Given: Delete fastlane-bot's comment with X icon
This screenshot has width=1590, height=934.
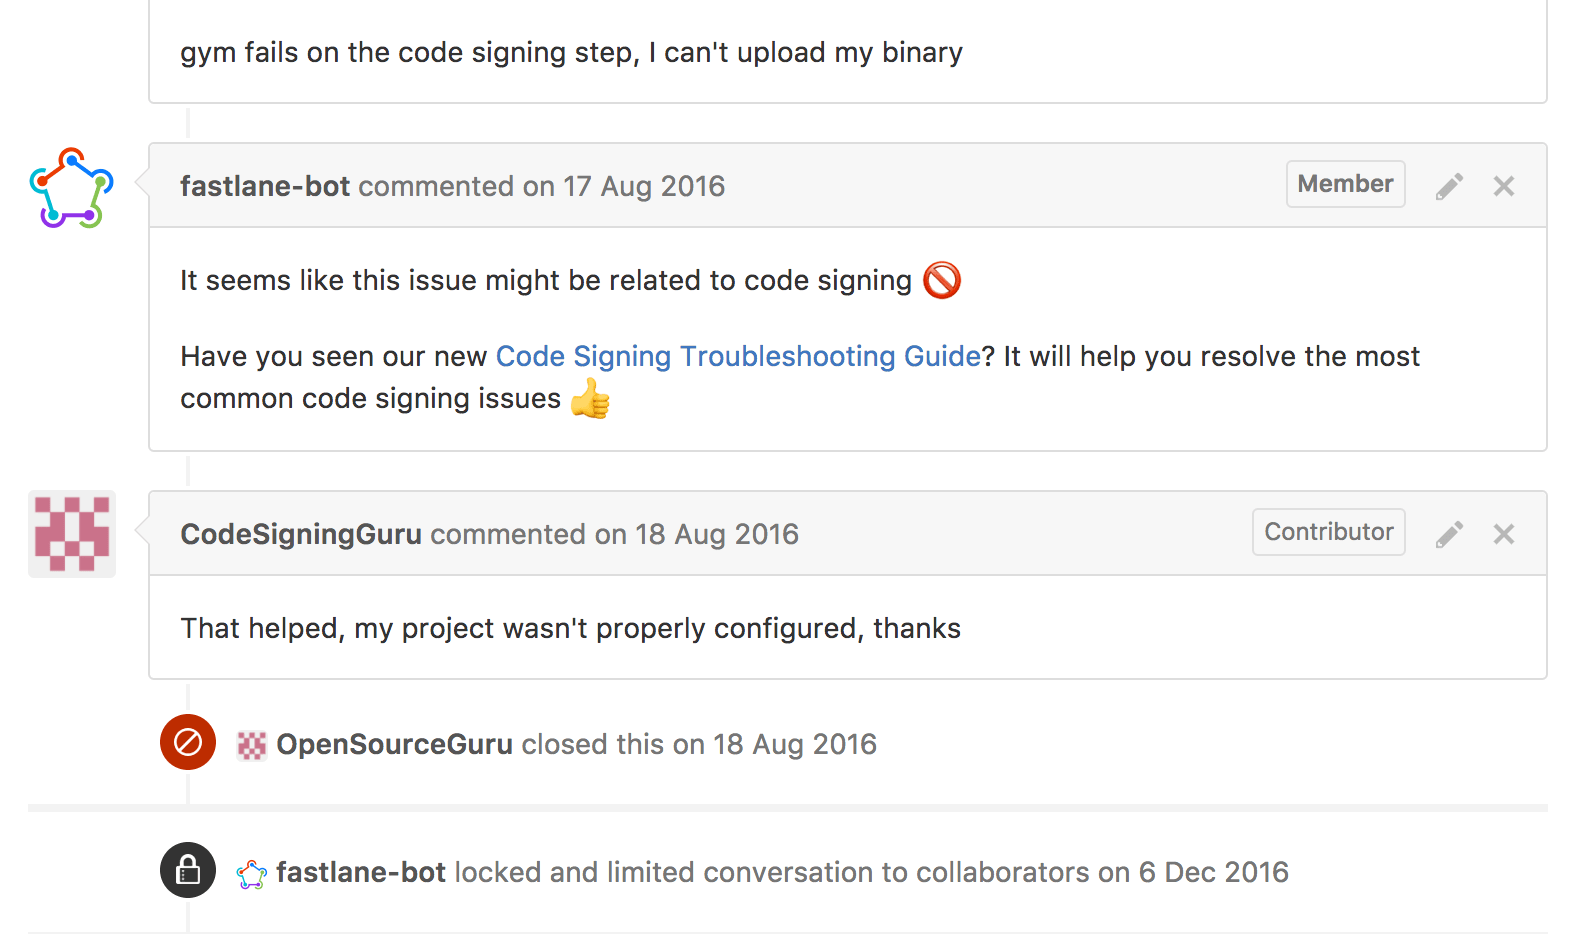Looking at the screenshot, I should (1503, 186).
